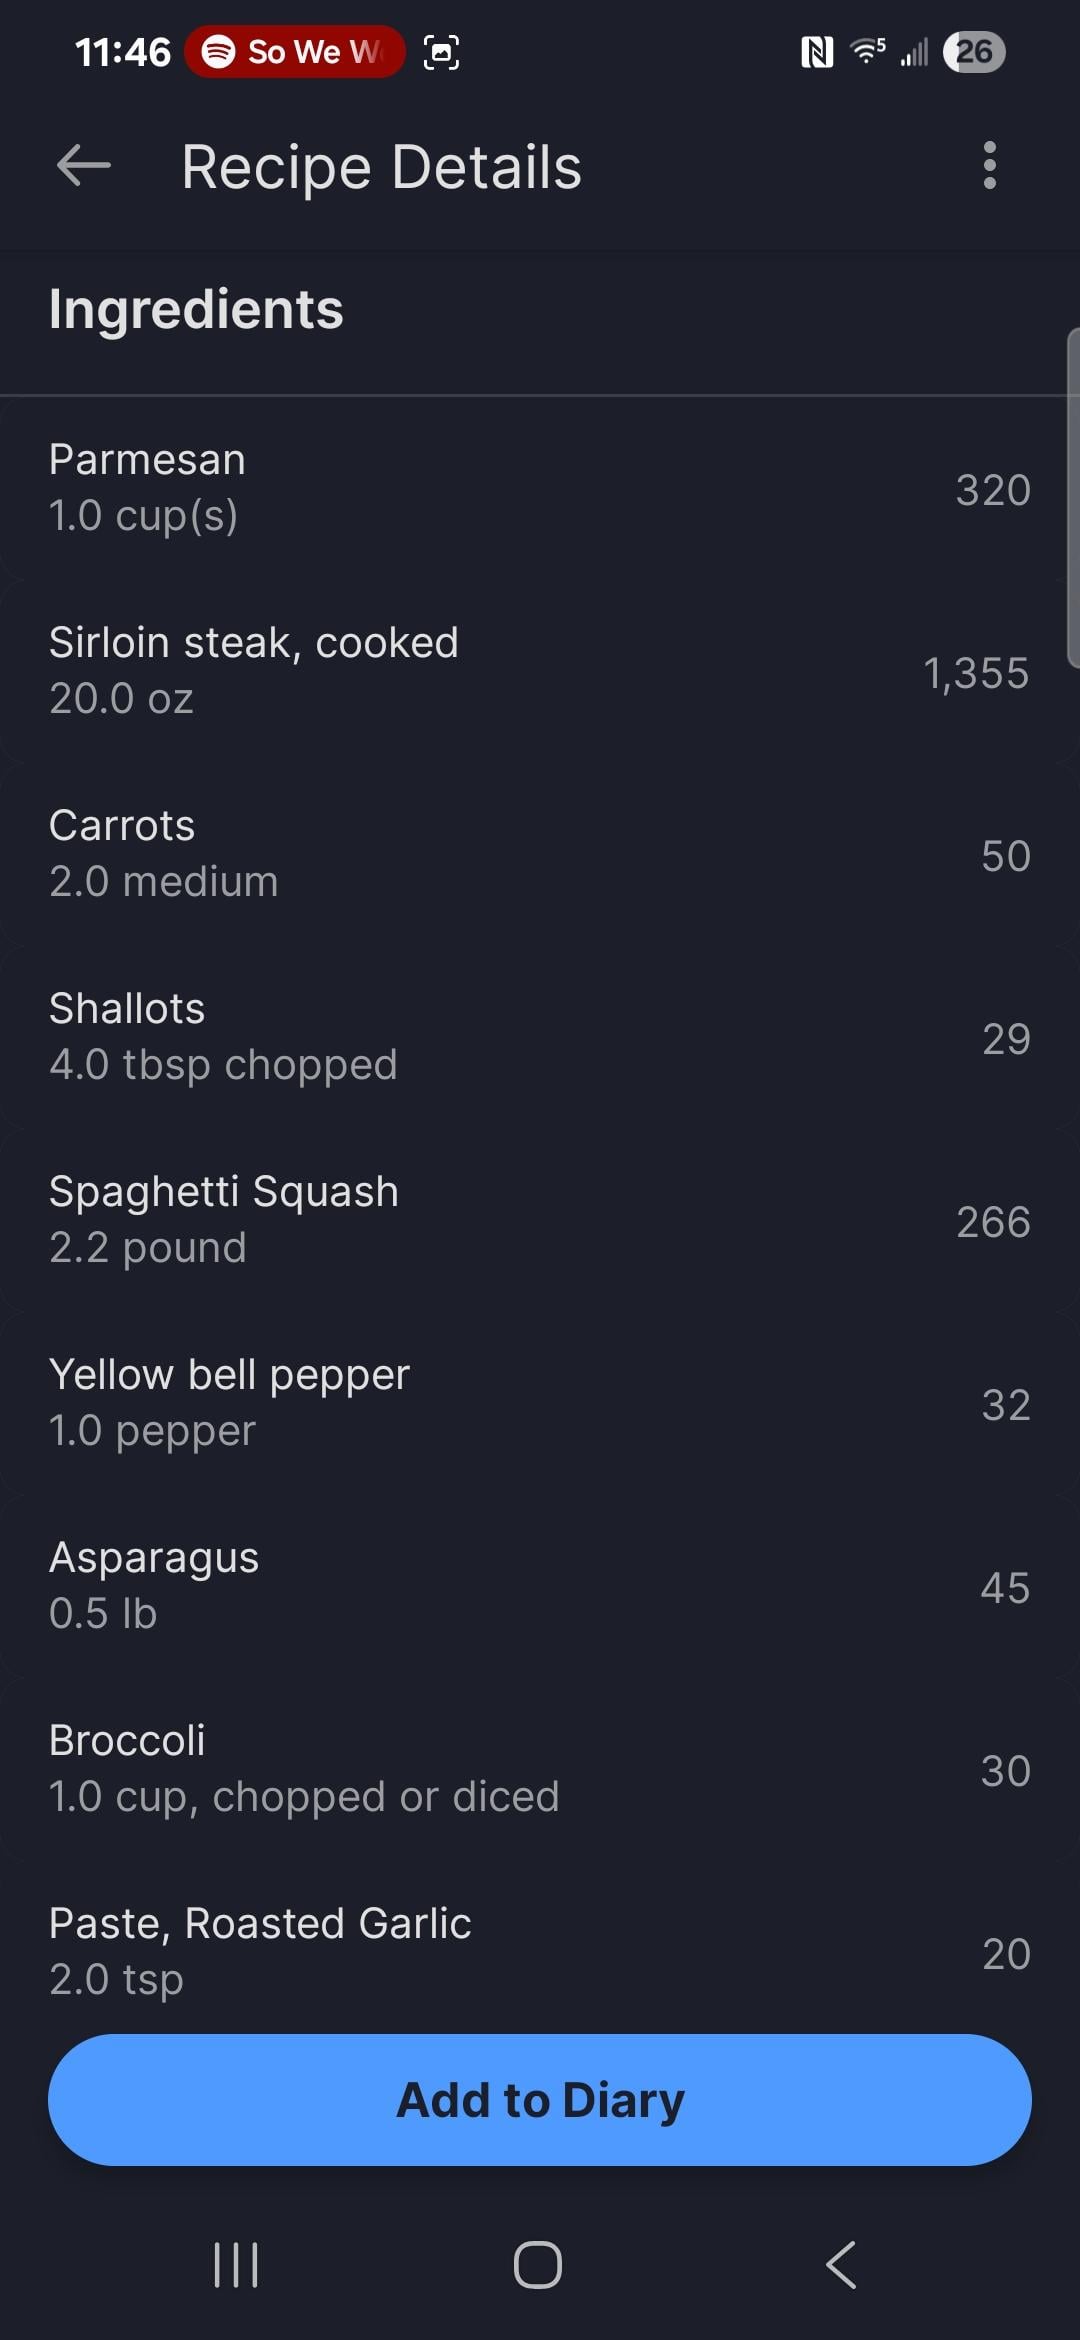Tap the Spotify now-playing pill

tap(295, 52)
